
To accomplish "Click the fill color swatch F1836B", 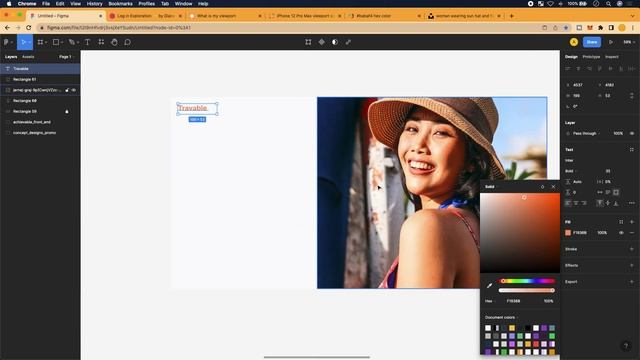I will coord(568,233).
